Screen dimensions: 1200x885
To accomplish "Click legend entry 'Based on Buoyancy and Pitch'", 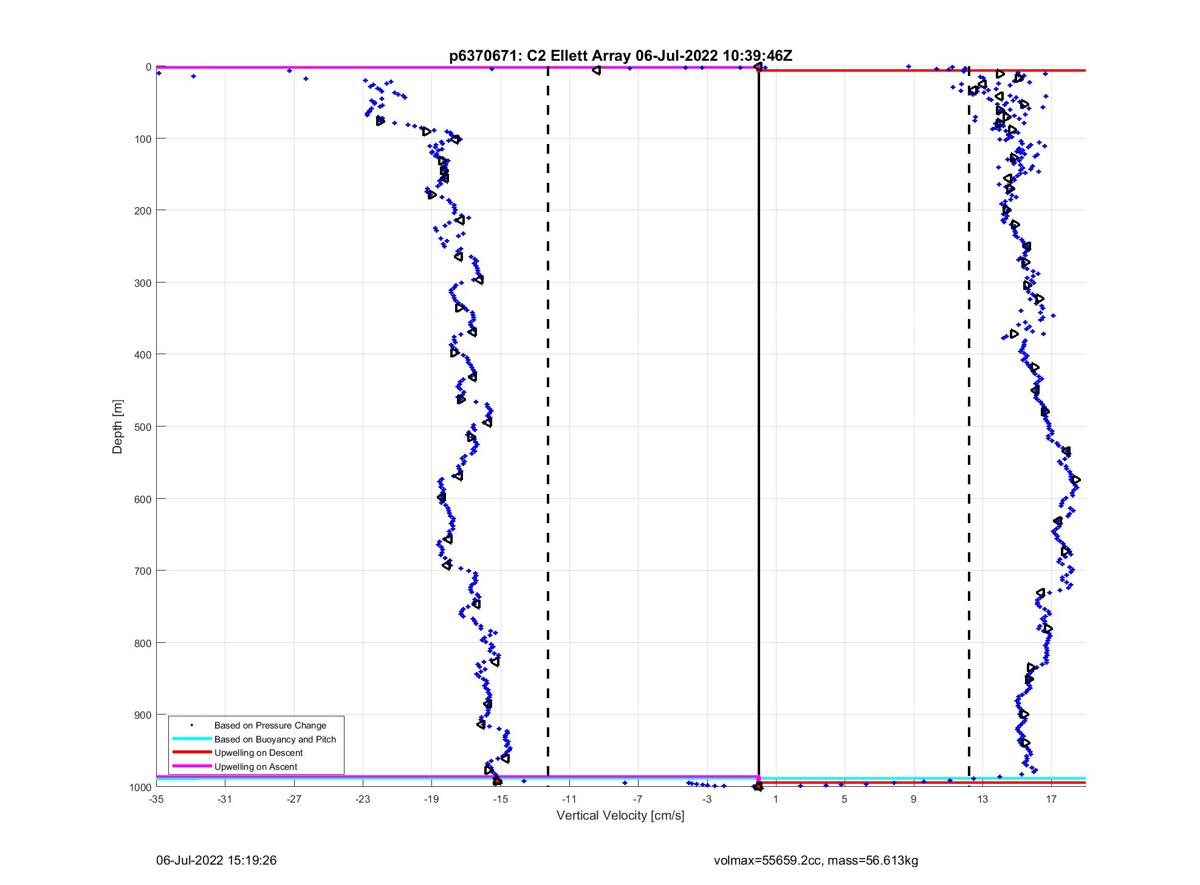I will point(275,739).
